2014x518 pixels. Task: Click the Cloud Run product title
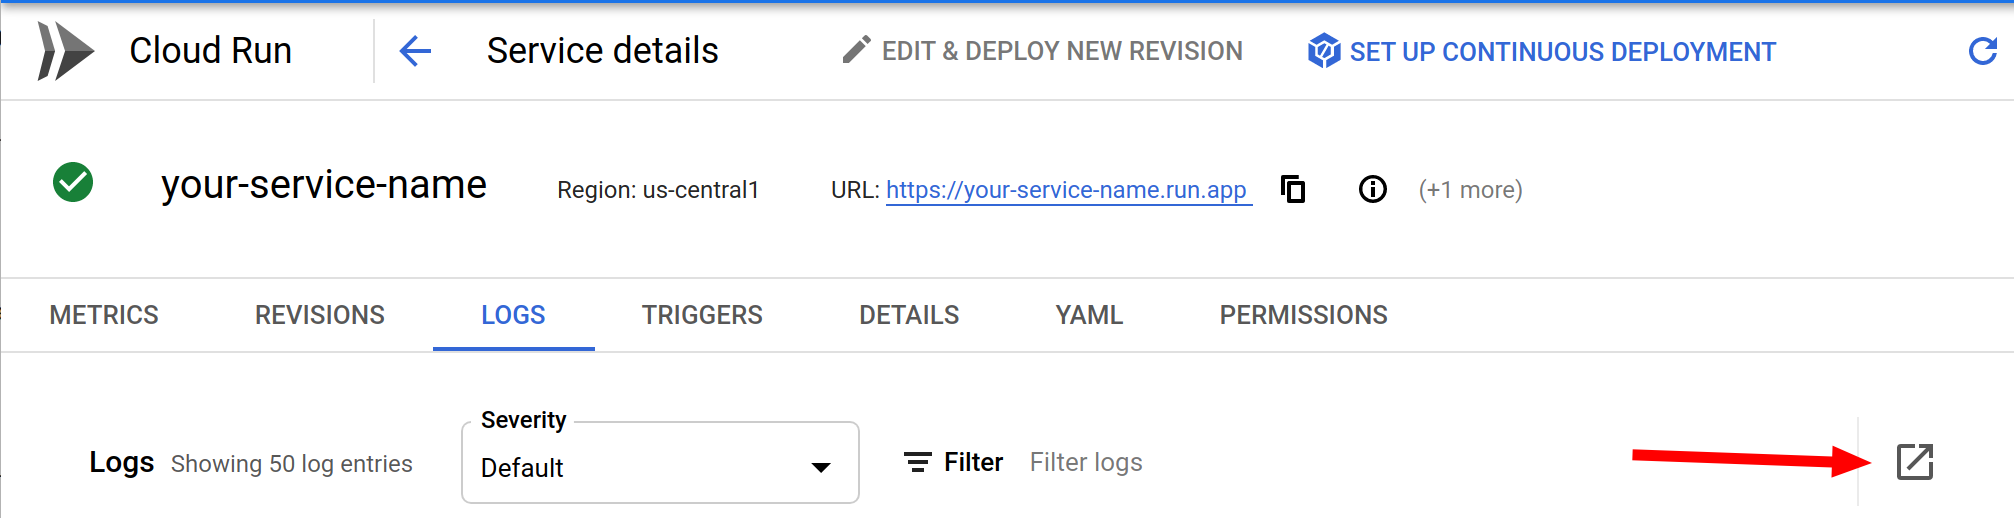pyautogui.click(x=210, y=51)
